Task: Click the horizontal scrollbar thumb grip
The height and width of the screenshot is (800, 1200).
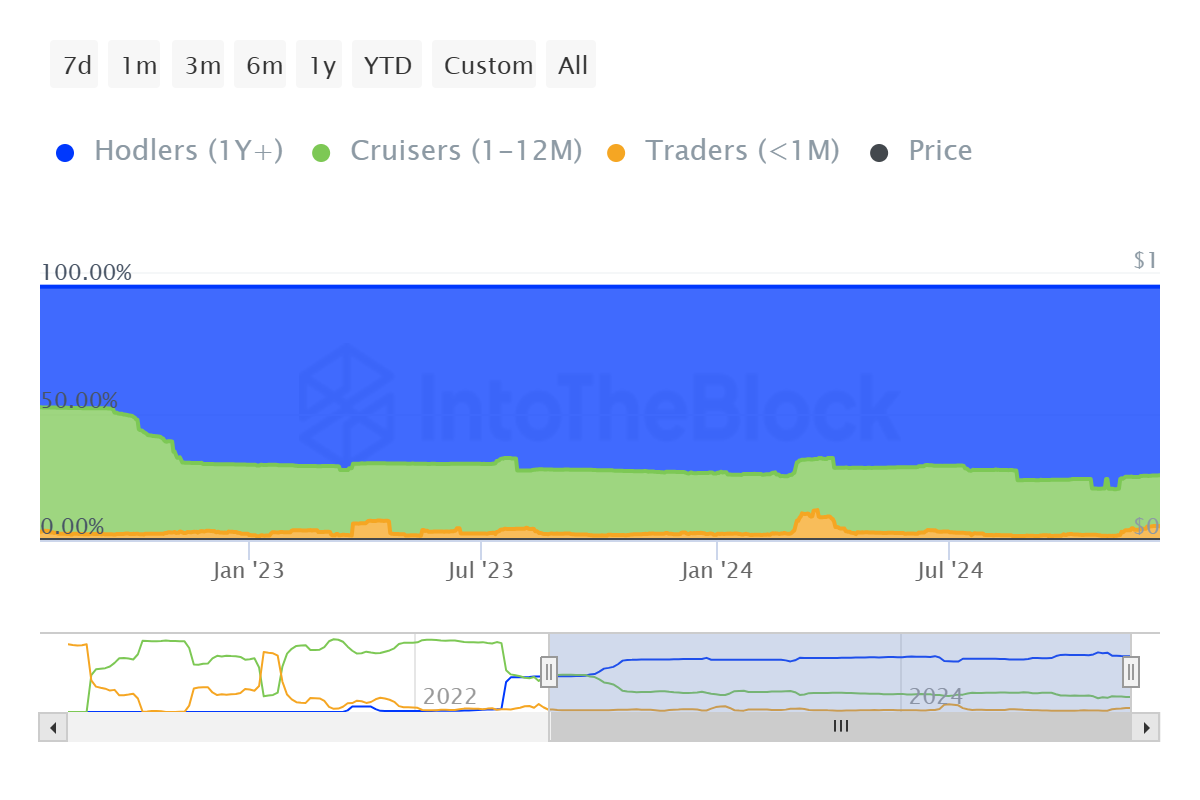Action: point(840,727)
